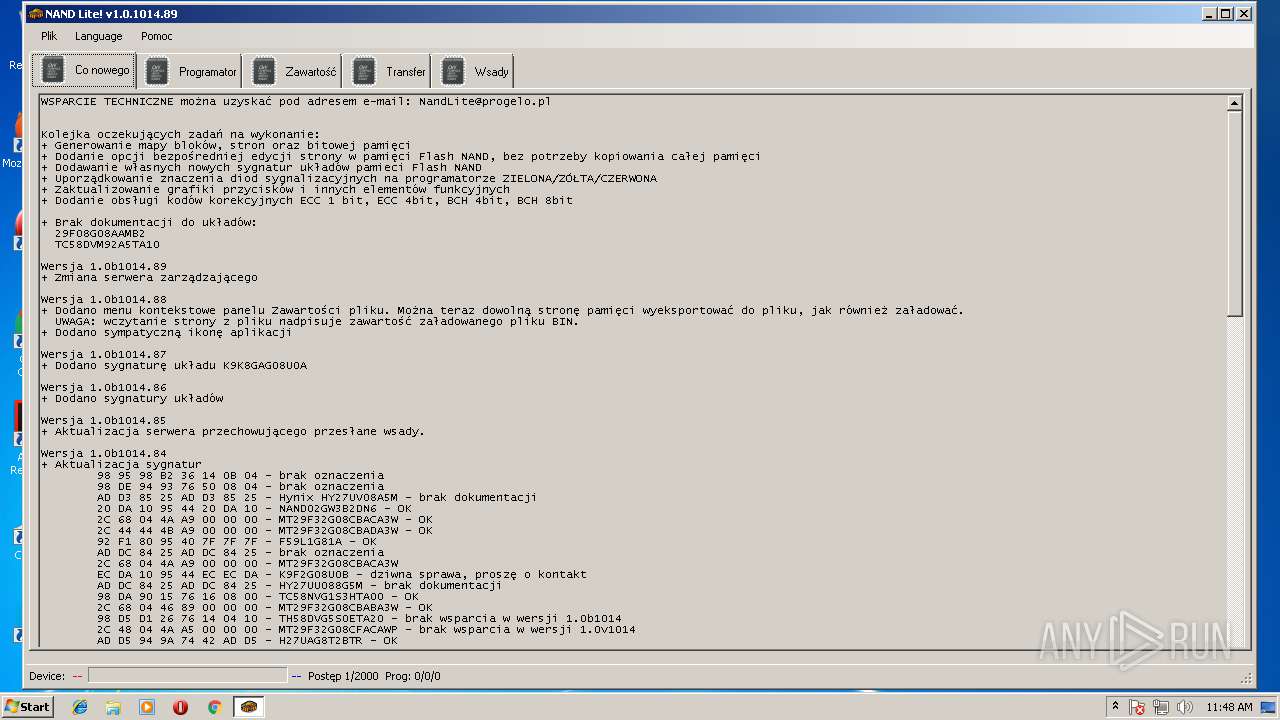Open the Pomoc menu
This screenshot has width=1280, height=720.
coord(157,36)
